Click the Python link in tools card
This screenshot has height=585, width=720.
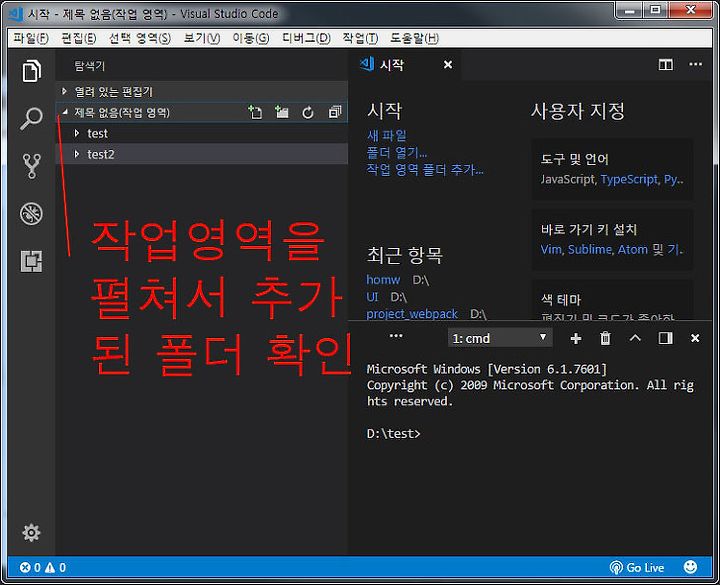[673, 179]
